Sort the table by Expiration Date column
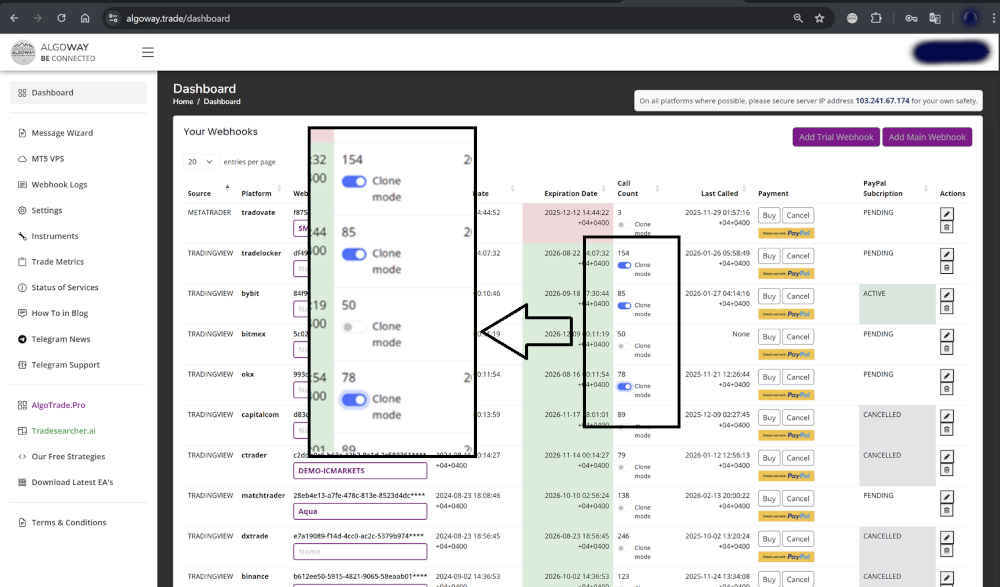This screenshot has height=587, width=1000. (570, 193)
